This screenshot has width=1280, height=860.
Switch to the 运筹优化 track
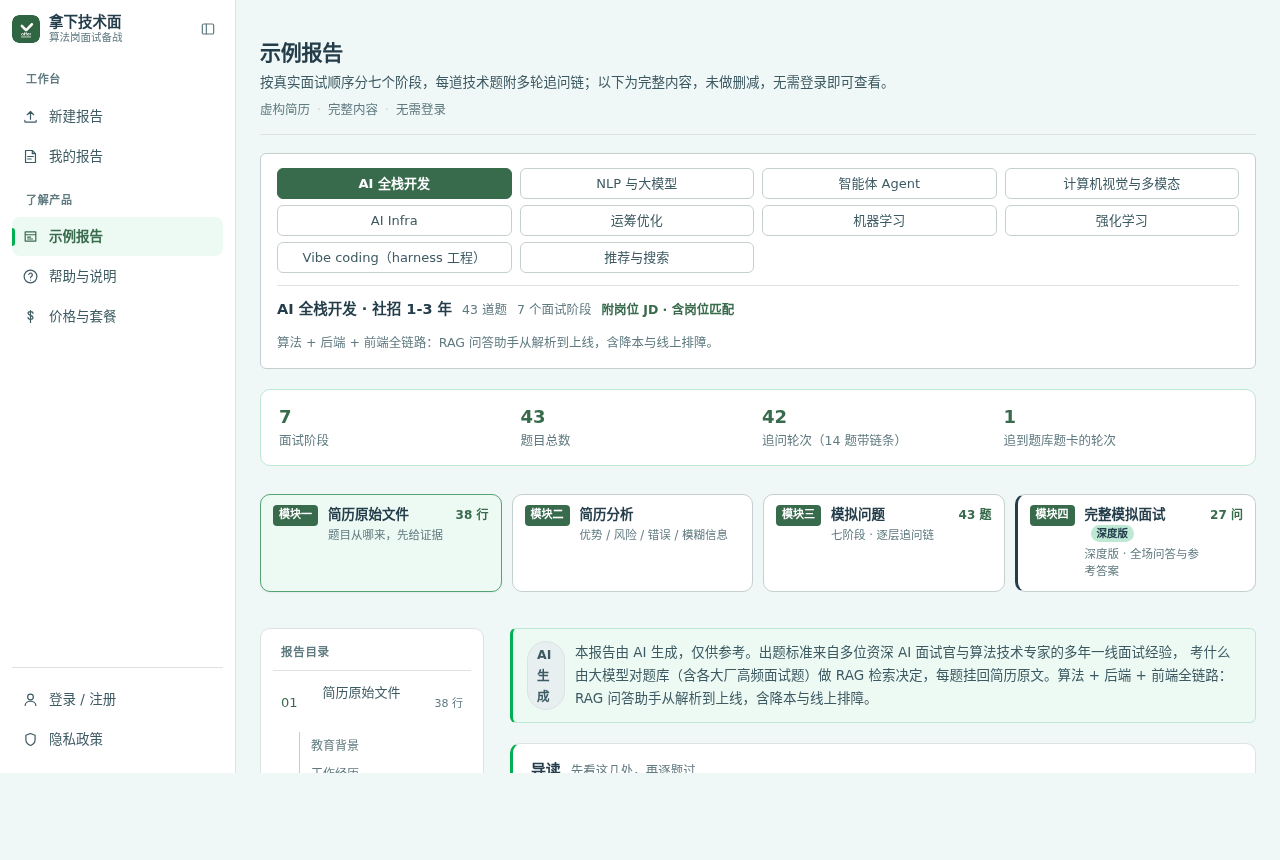click(637, 221)
